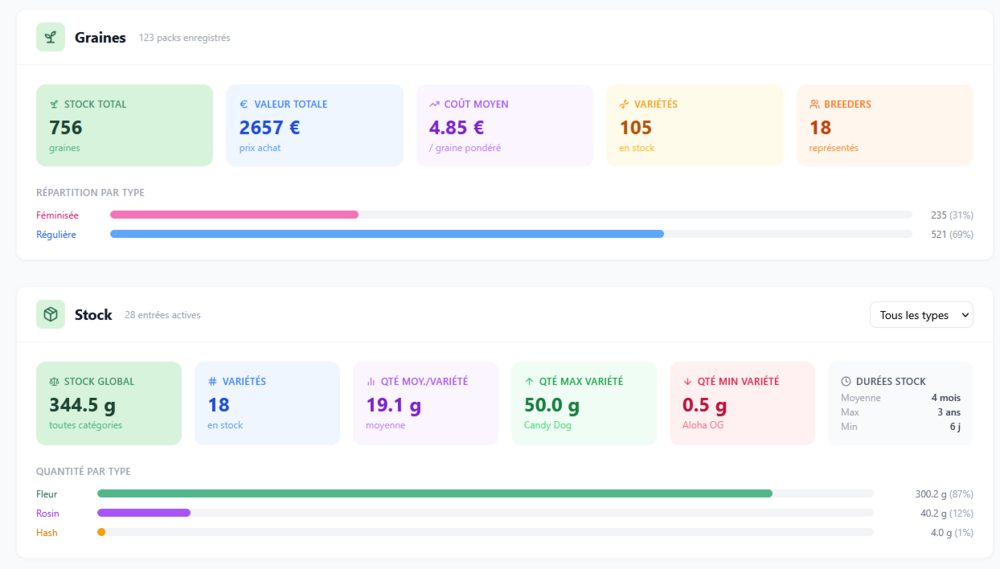Select the Breeders 18 card
Screen dimensions: 1000x569
[x=885, y=125]
